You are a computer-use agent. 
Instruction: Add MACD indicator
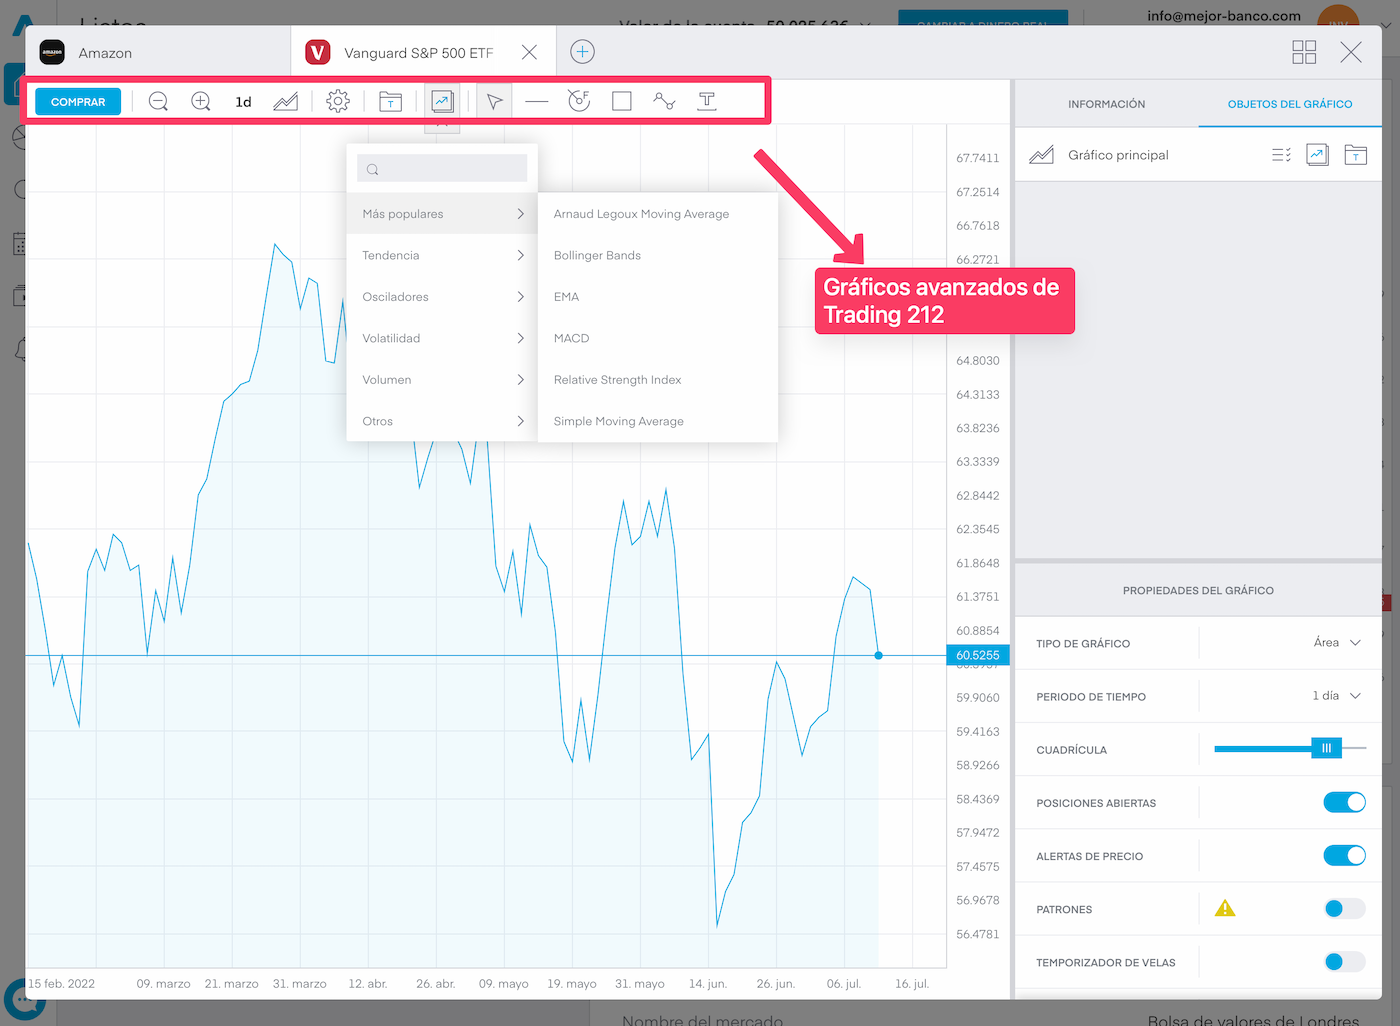coord(658,339)
